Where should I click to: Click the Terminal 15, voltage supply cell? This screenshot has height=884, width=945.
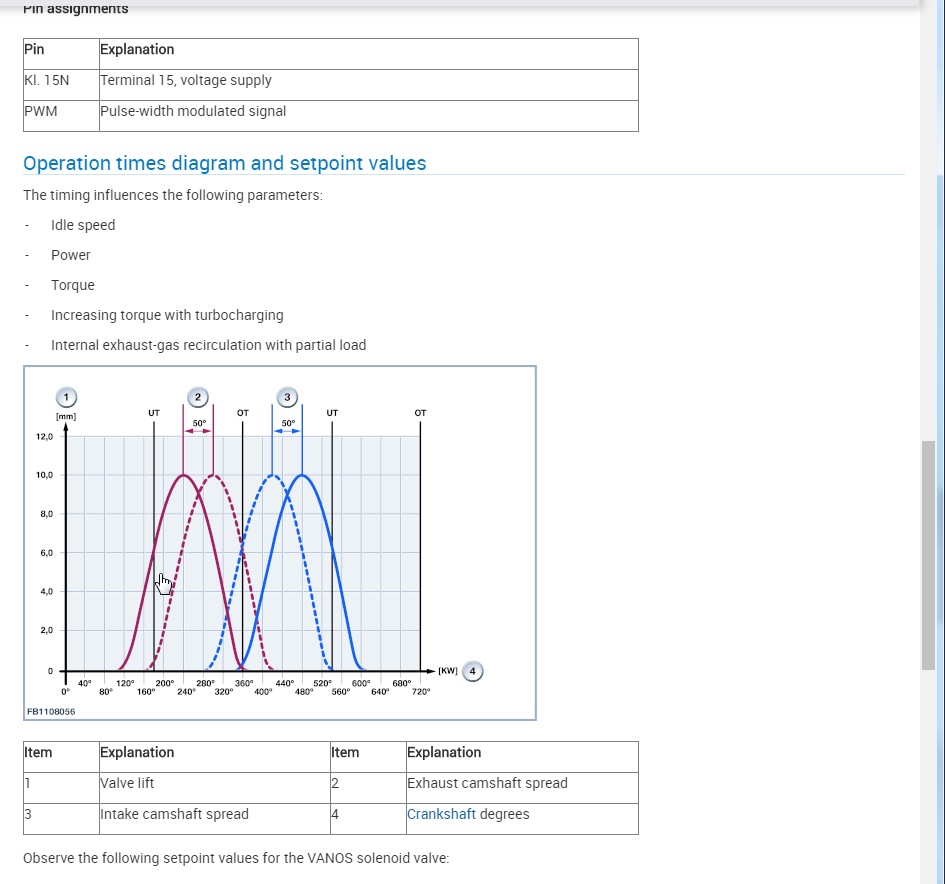[186, 80]
